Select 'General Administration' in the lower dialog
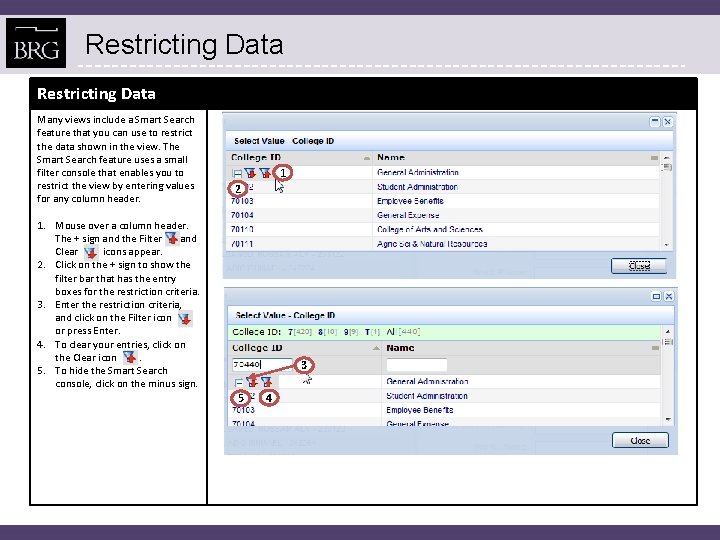 [x=427, y=381]
